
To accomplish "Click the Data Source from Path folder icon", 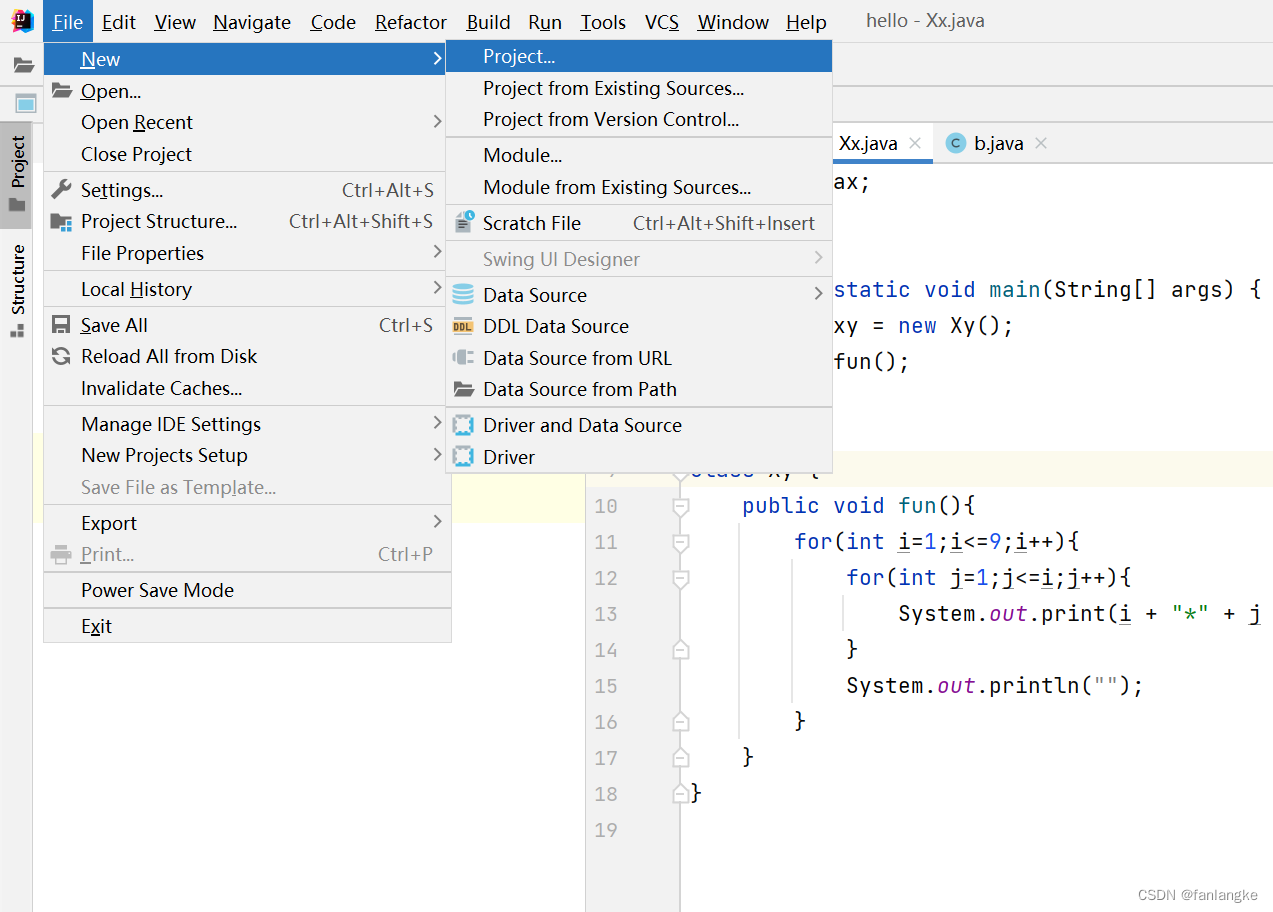I will point(463,389).
